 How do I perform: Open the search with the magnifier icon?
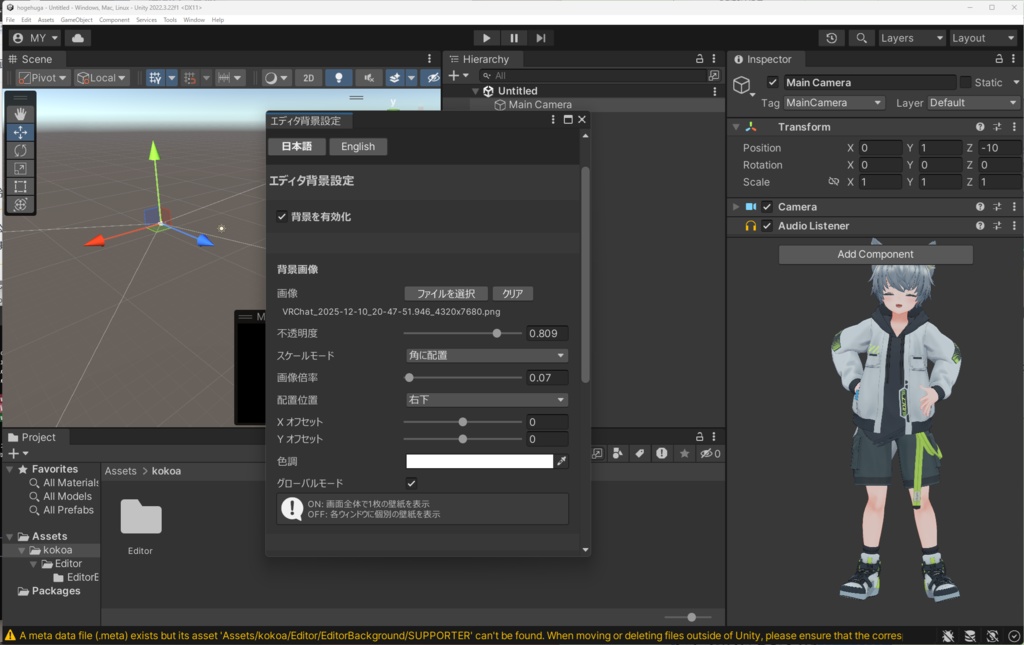click(861, 38)
